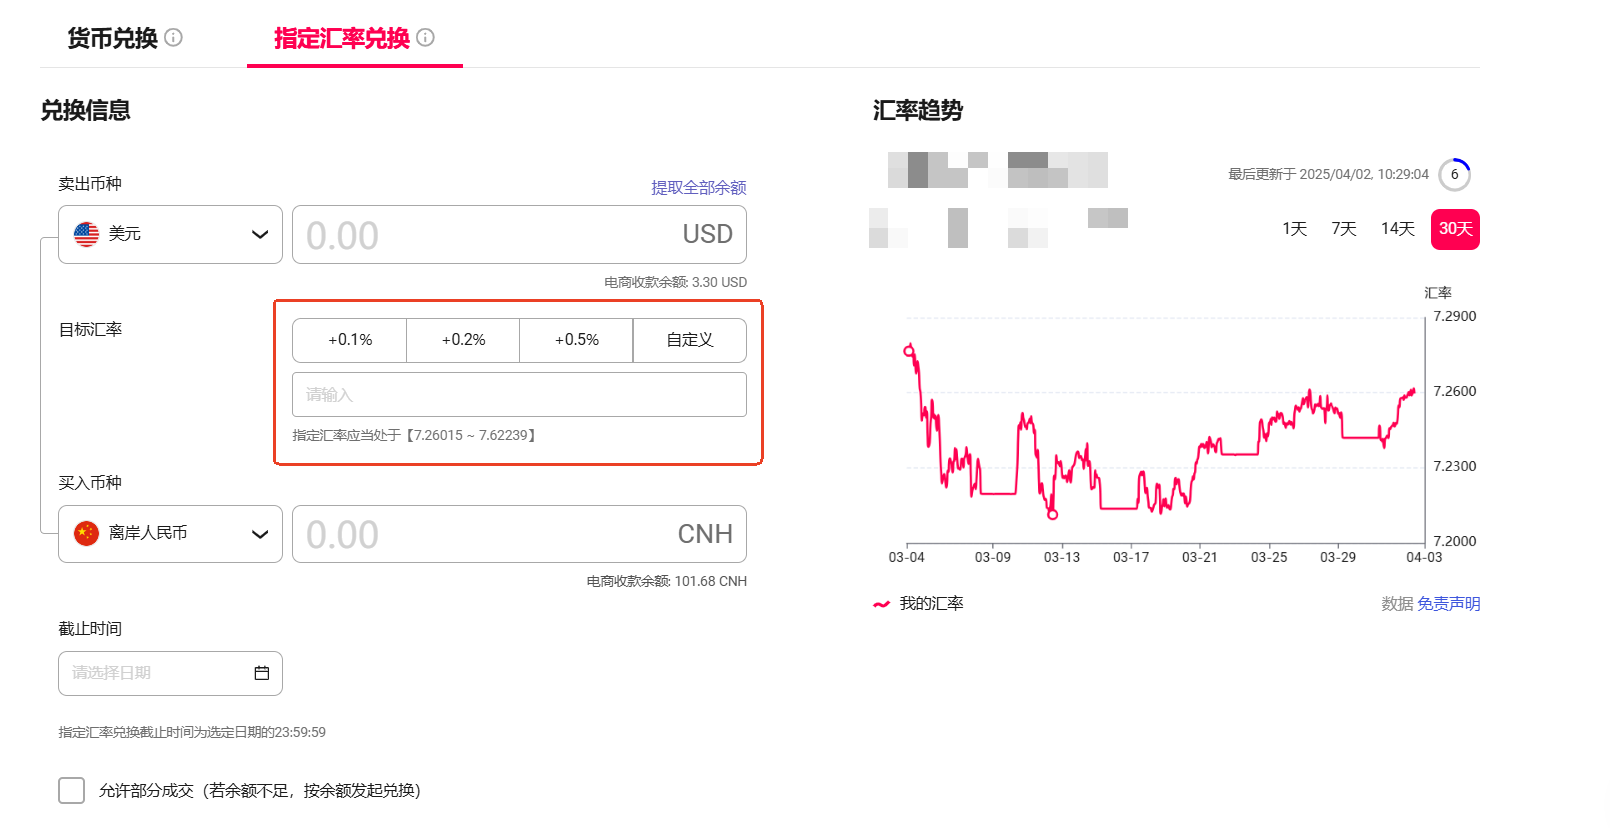Image resolution: width=1610 pixels, height=828 pixels.
Task: Click the 目标汇率 label
Action: tap(90, 330)
